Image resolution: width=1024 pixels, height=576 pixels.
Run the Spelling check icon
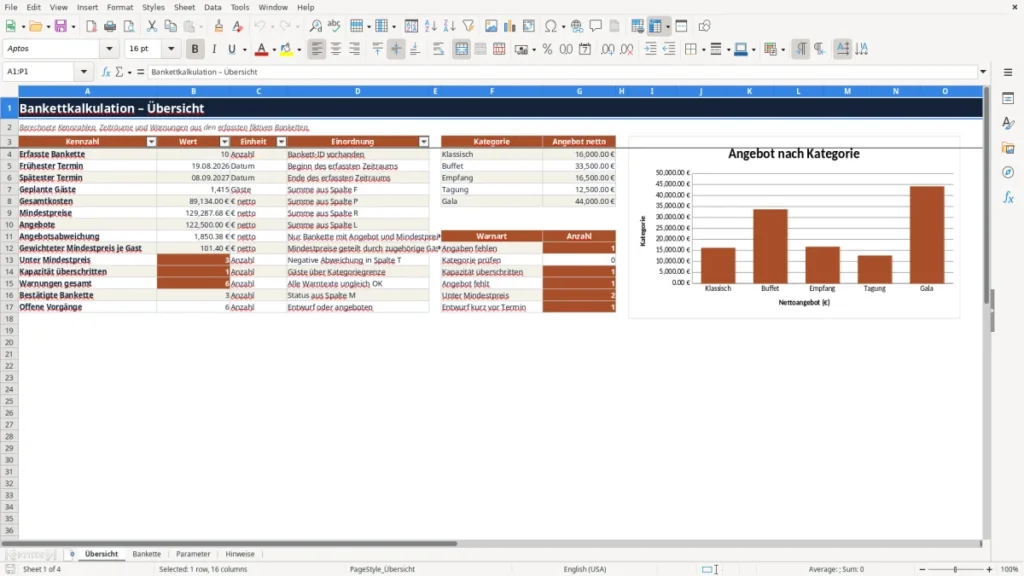[x=334, y=26]
